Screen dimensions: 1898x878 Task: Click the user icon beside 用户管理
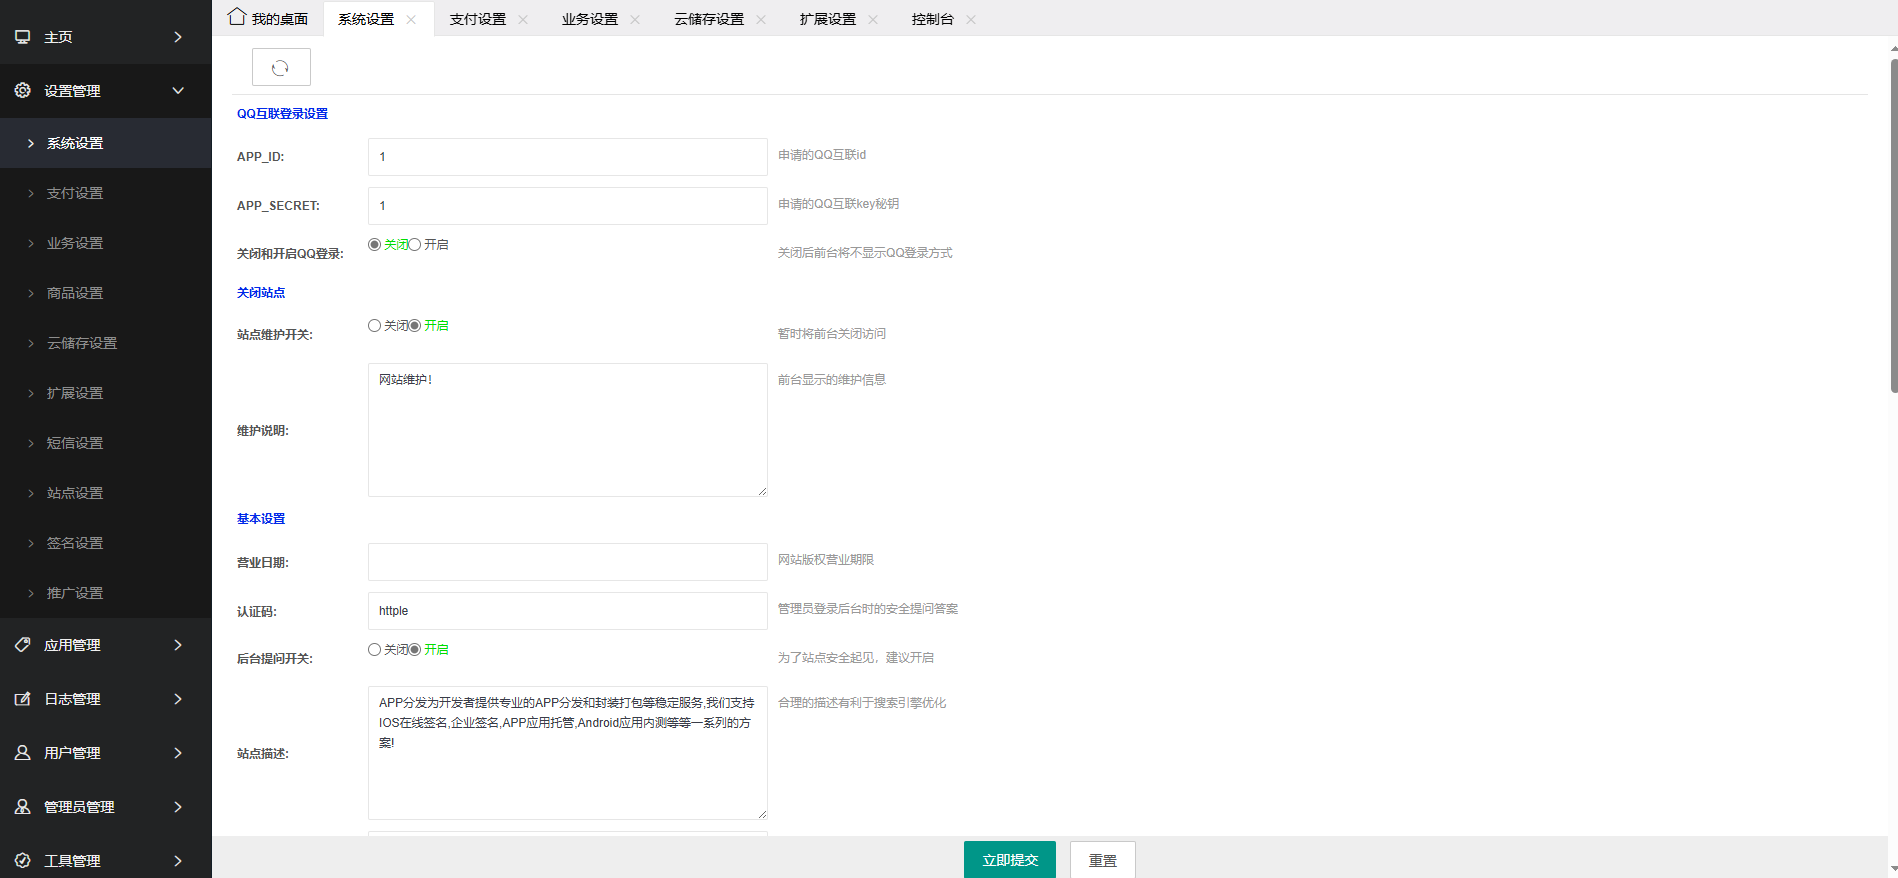(22, 753)
